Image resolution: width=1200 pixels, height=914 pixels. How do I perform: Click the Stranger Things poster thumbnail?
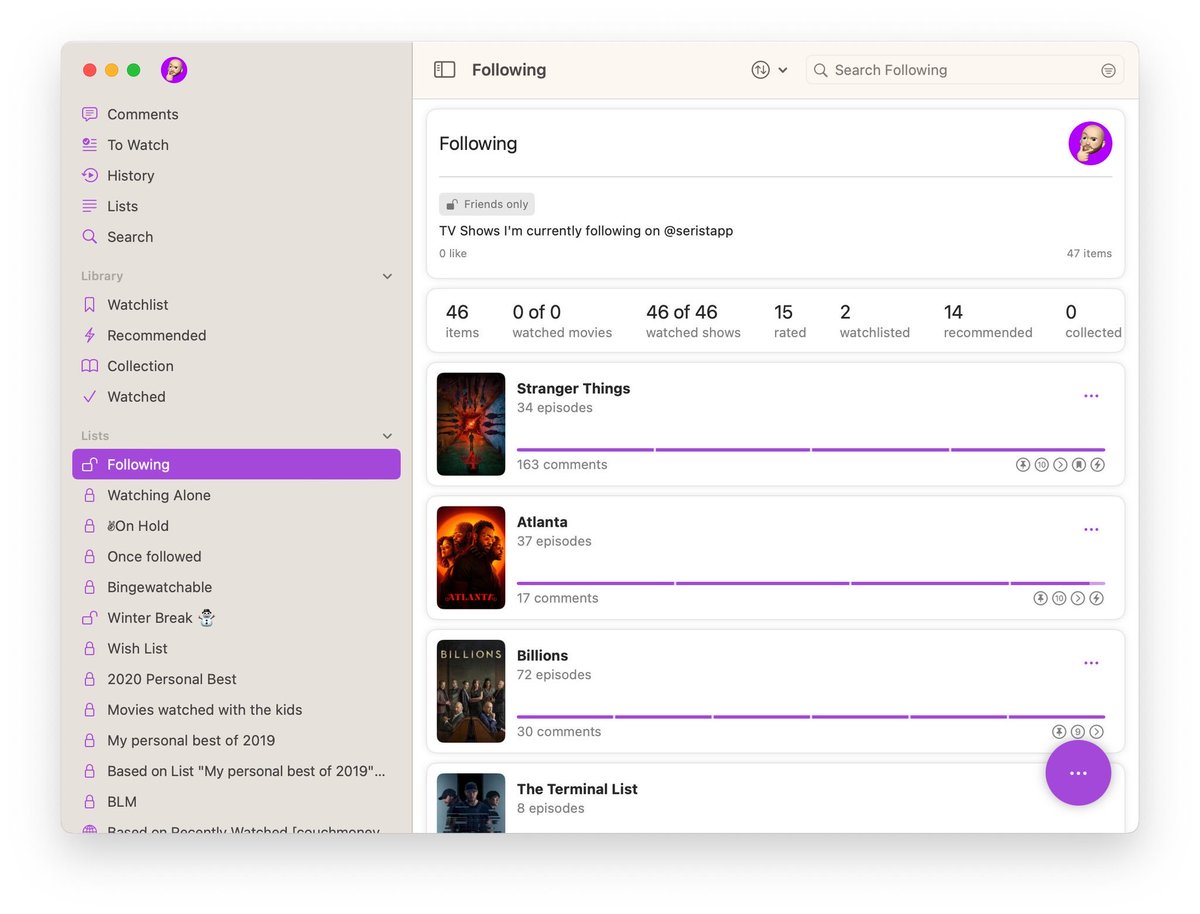(471, 424)
